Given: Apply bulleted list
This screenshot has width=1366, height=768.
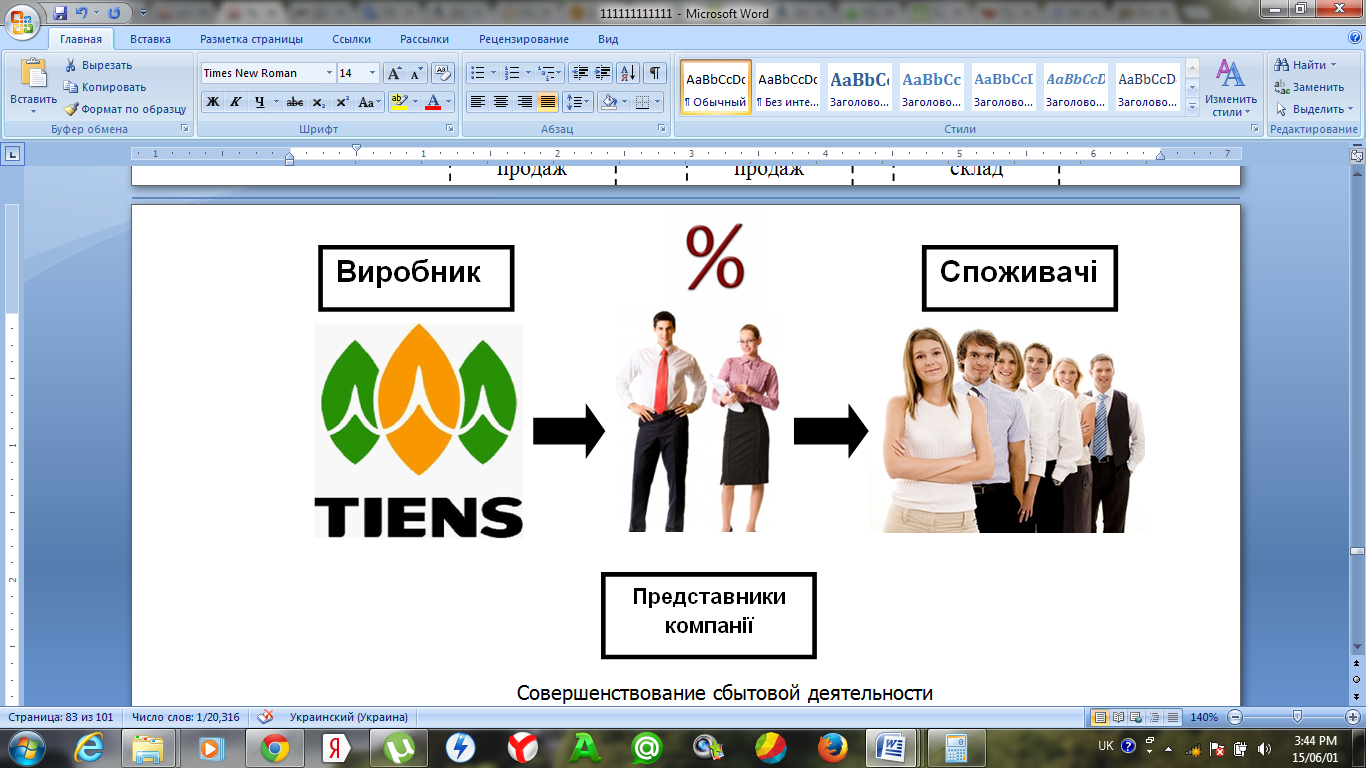Looking at the screenshot, I should click(x=478, y=73).
